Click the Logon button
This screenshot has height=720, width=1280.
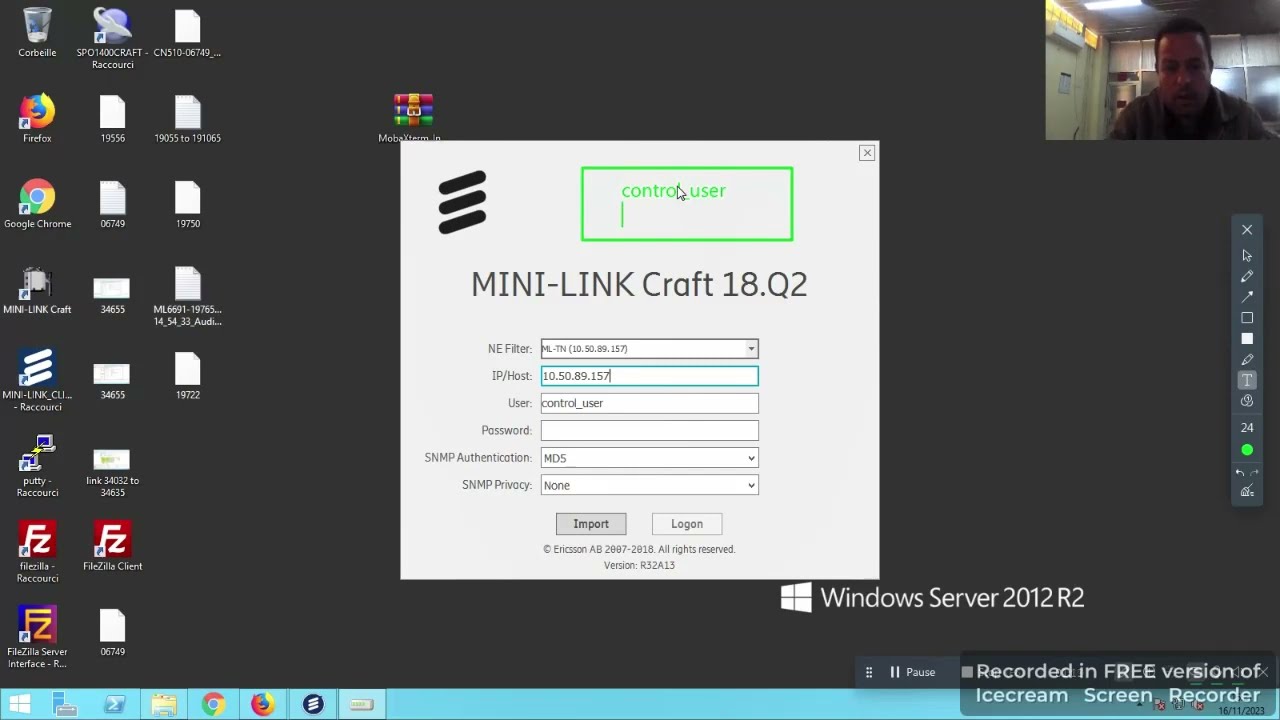(x=687, y=524)
